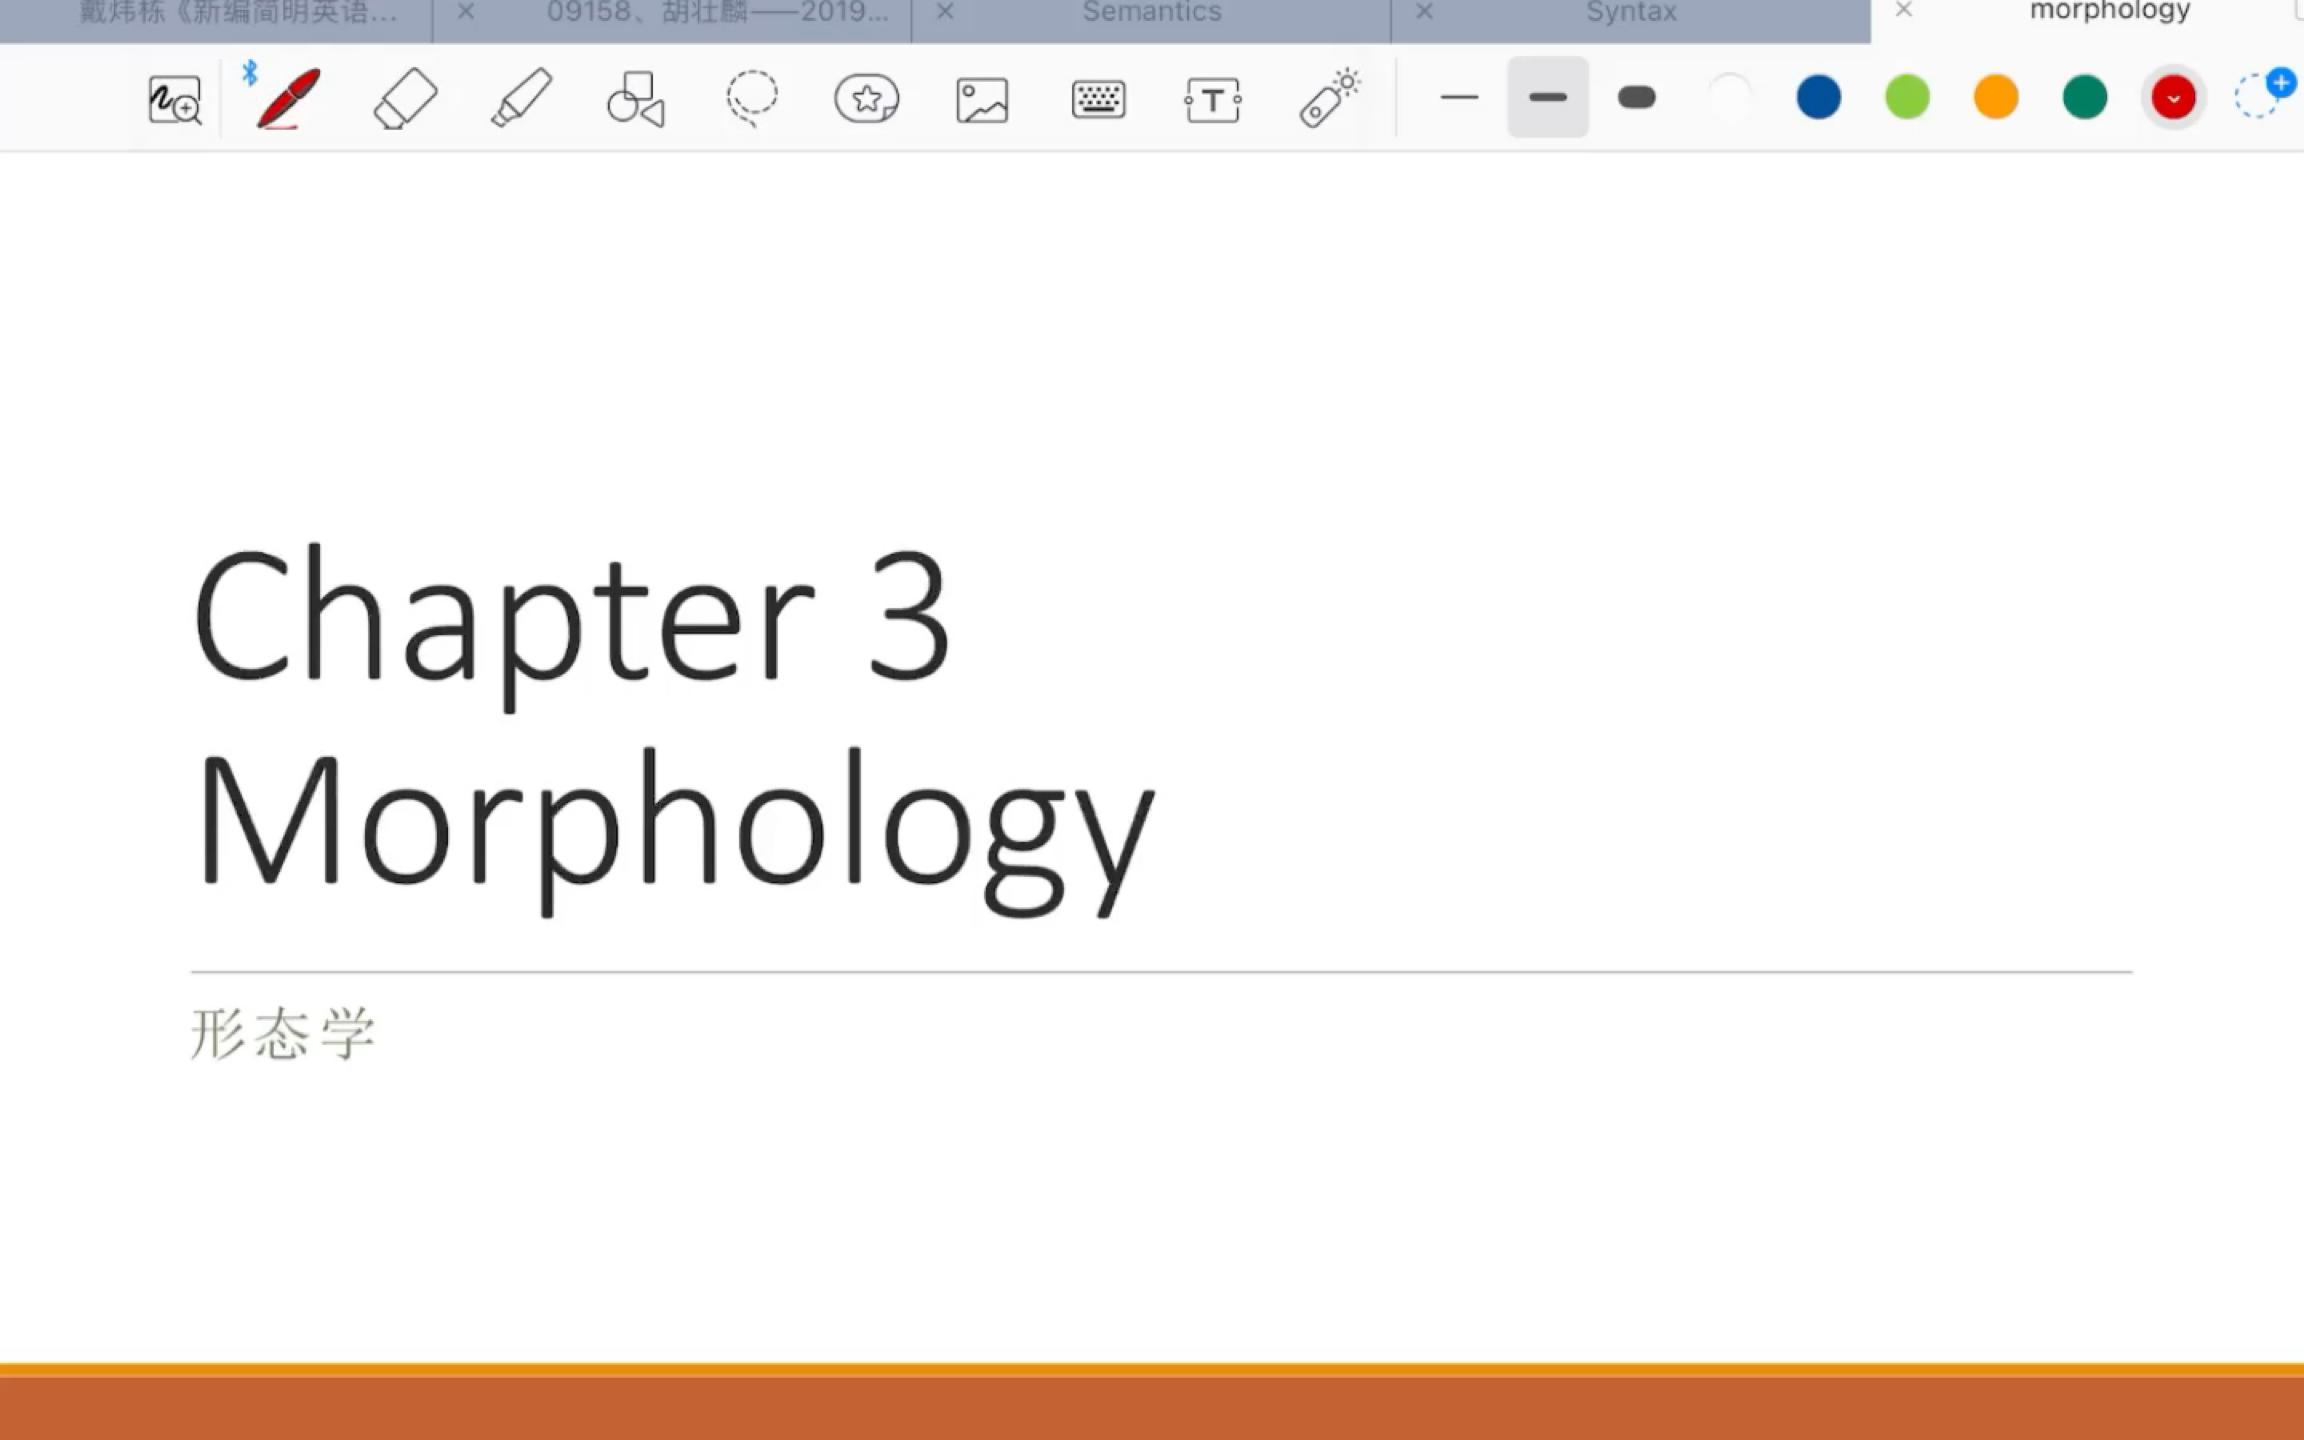Select the image insert tool
Image resolution: width=2304 pixels, height=1440 pixels.
tap(982, 100)
